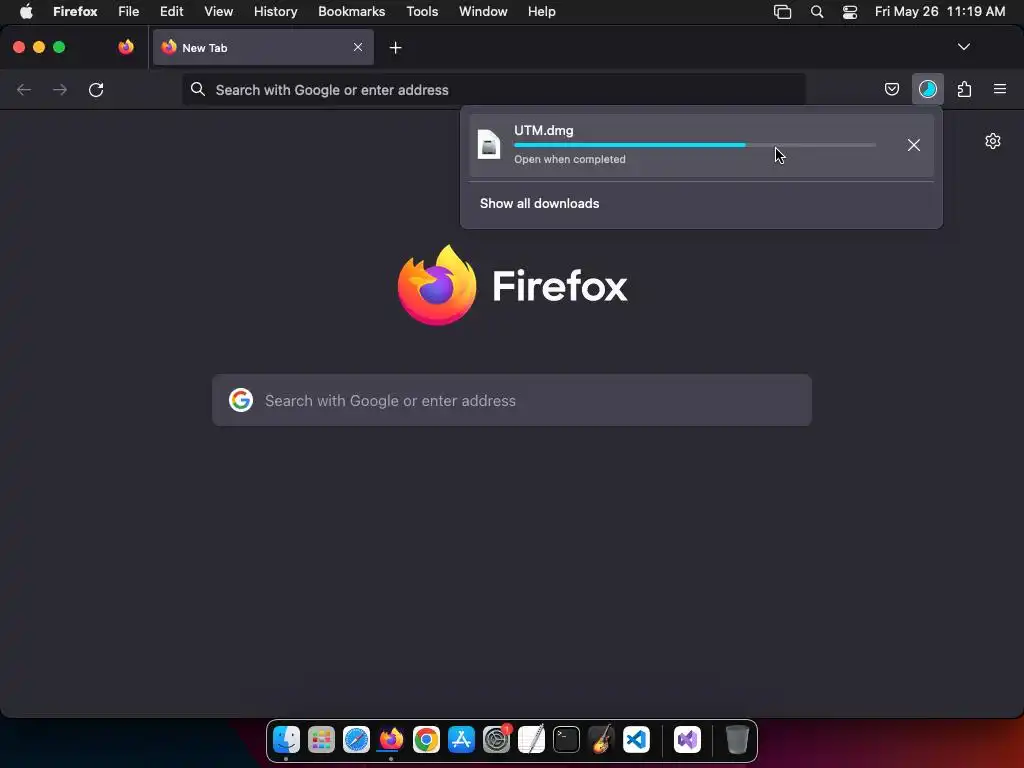Open the View menu

point(219,11)
